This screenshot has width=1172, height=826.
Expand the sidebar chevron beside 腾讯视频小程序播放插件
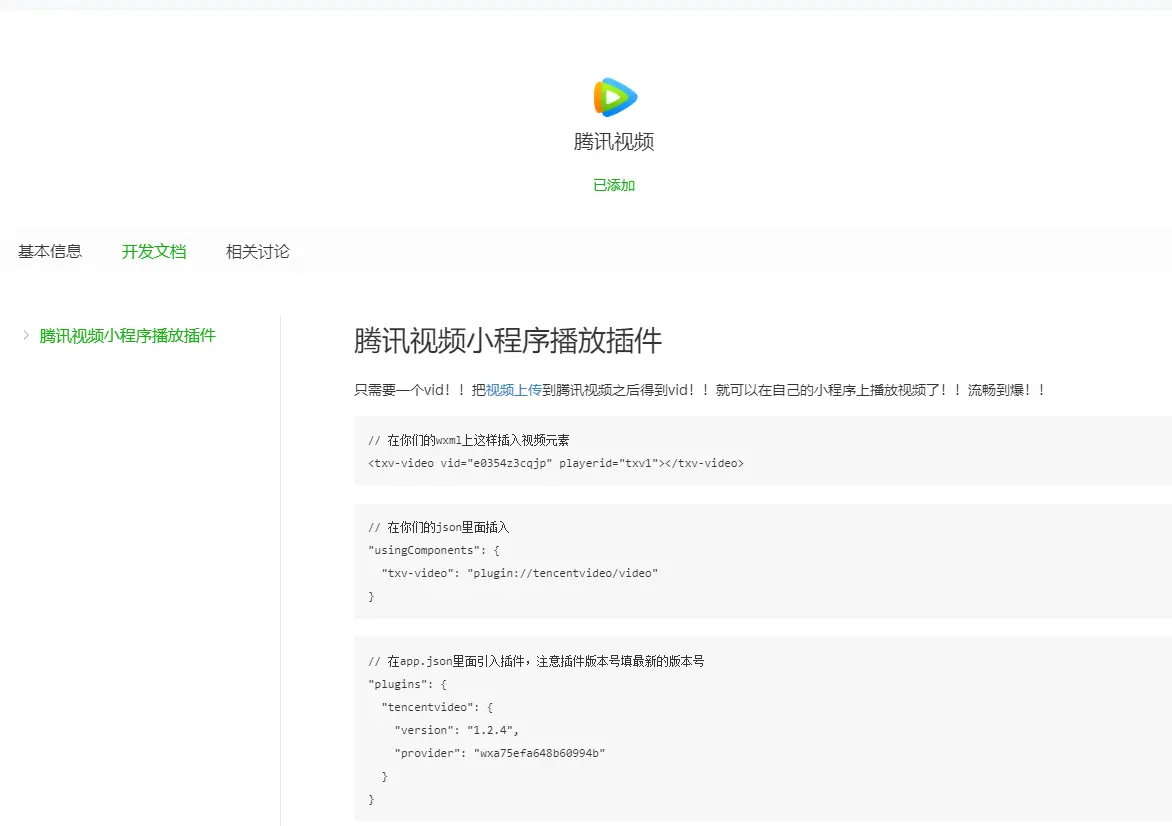coord(26,335)
